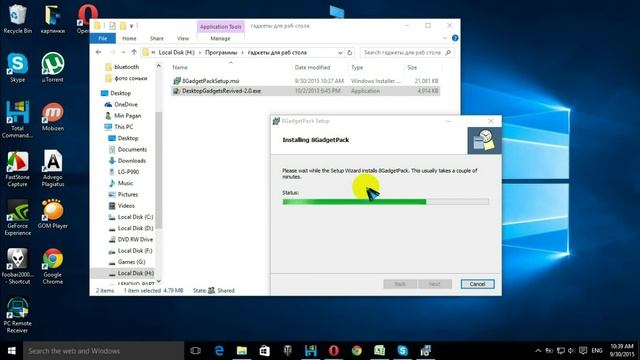Open Downloads in navigation pane
The height and width of the screenshot is (360, 640).
click(x=131, y=161)
